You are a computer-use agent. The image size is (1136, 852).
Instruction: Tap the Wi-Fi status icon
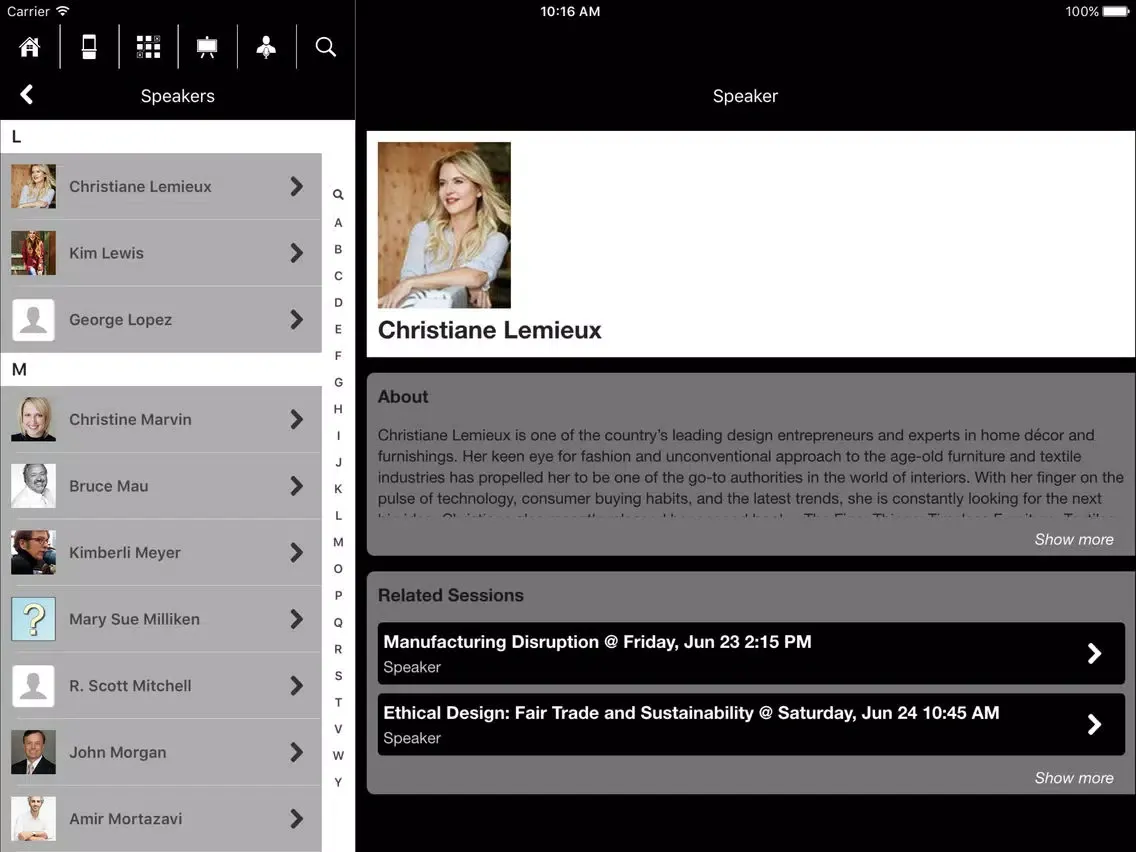click(x=63, y=11)
